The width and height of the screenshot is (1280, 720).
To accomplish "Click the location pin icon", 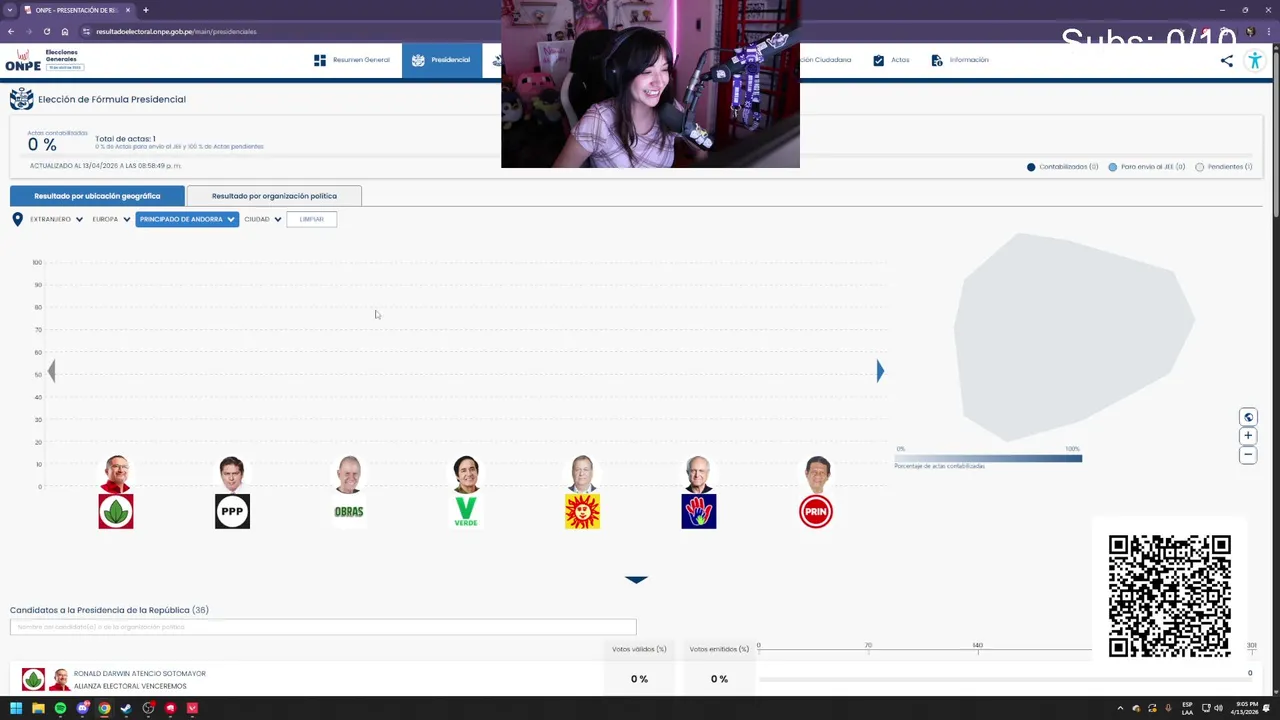I will click(x=17, y=219).
